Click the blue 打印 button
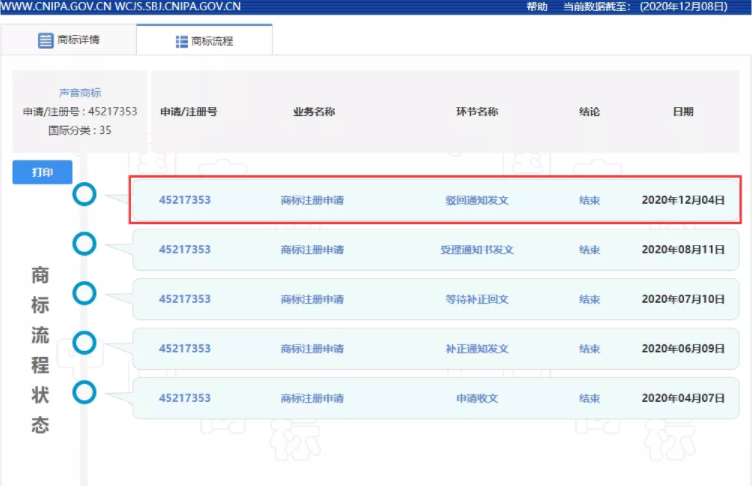This screenshot has height=496, width=752. (x=42, y=172)
